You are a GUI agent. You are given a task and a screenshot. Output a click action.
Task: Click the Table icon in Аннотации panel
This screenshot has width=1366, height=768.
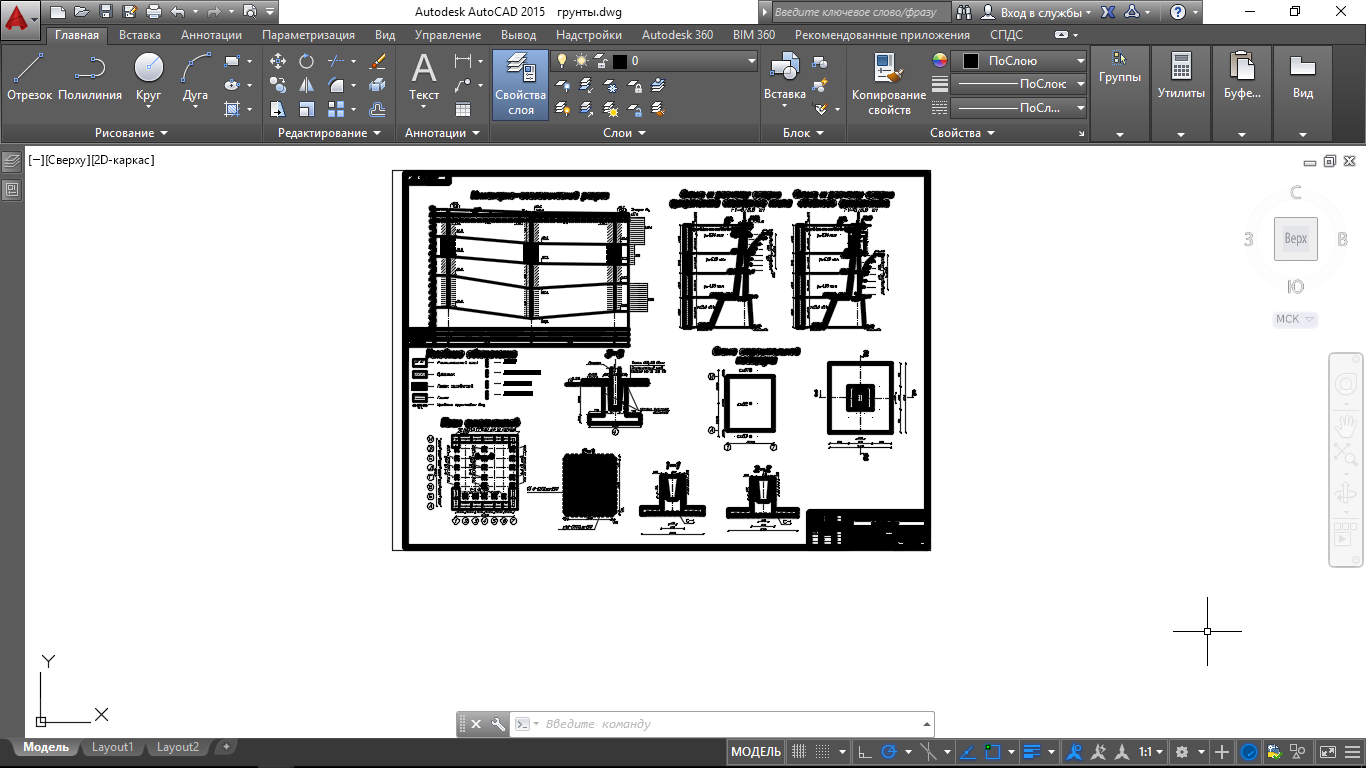(463, 109)
